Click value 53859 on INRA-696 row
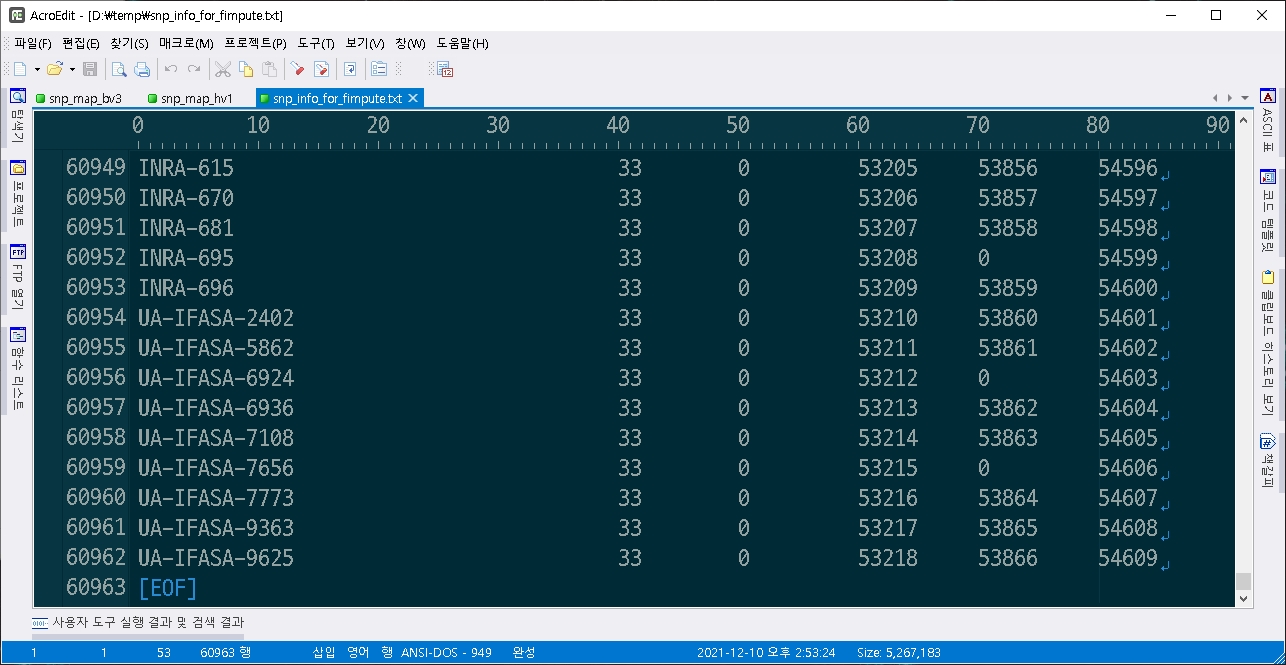This screenshot has height=665, width=1286. (x=1008, y=288)
